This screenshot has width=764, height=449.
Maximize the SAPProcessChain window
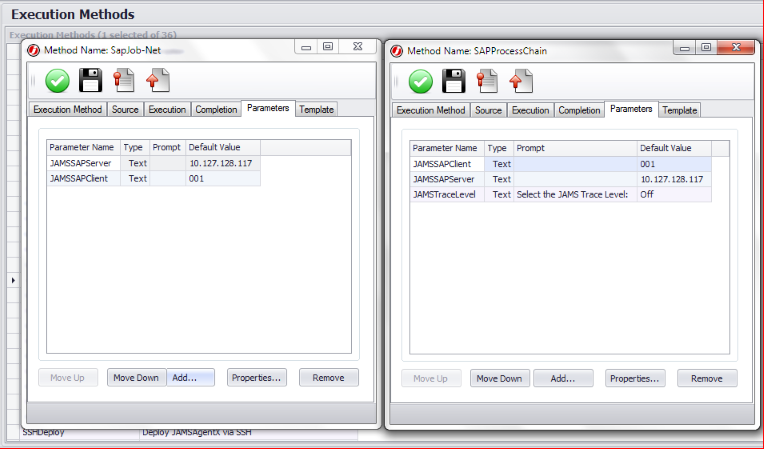click(x=706, y=47)
